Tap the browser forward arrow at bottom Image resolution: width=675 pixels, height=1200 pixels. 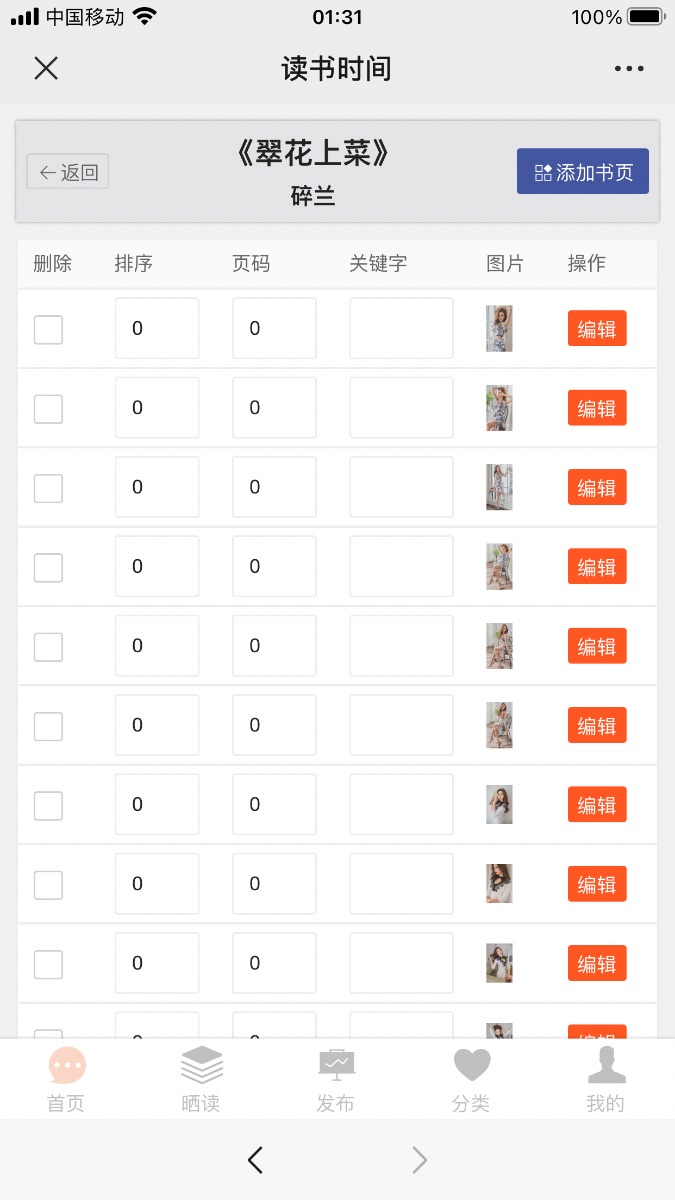click(x=420, y=1160)
